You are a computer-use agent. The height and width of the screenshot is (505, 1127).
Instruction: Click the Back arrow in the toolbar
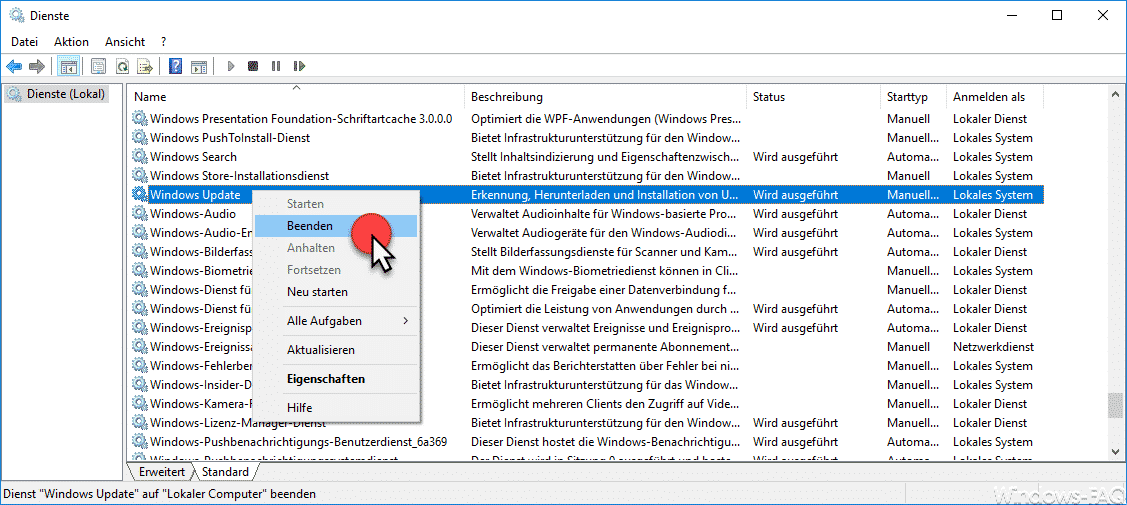(x=14, y=66)
